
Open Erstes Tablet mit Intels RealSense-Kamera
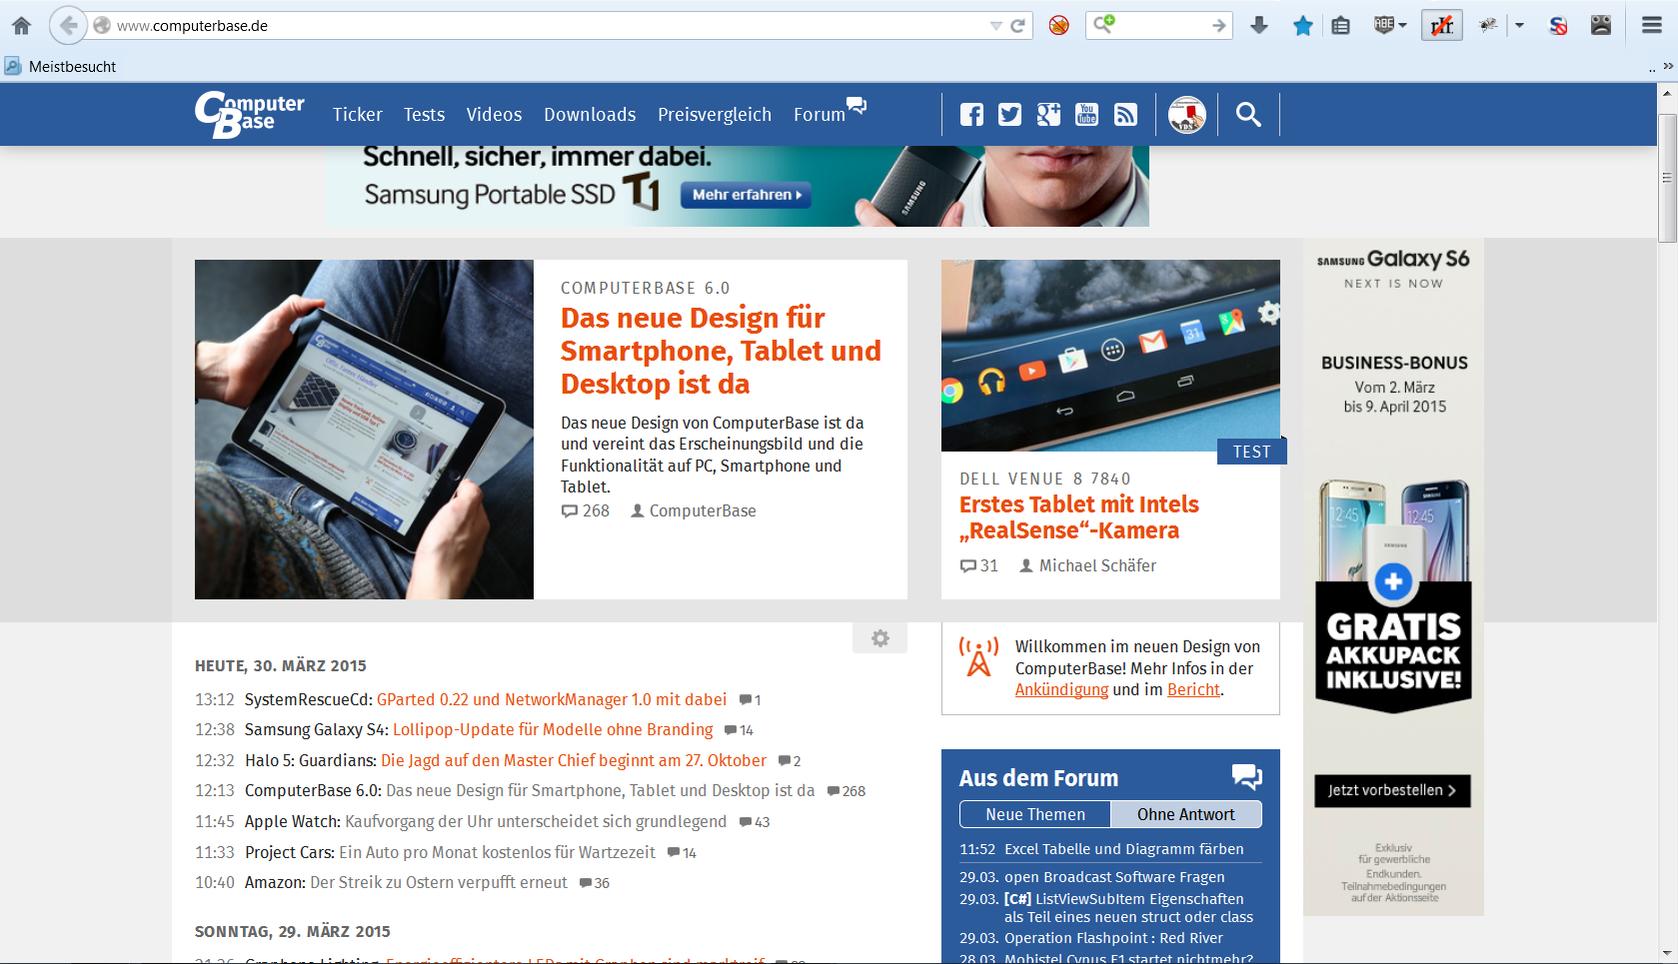pos(1079,518)
